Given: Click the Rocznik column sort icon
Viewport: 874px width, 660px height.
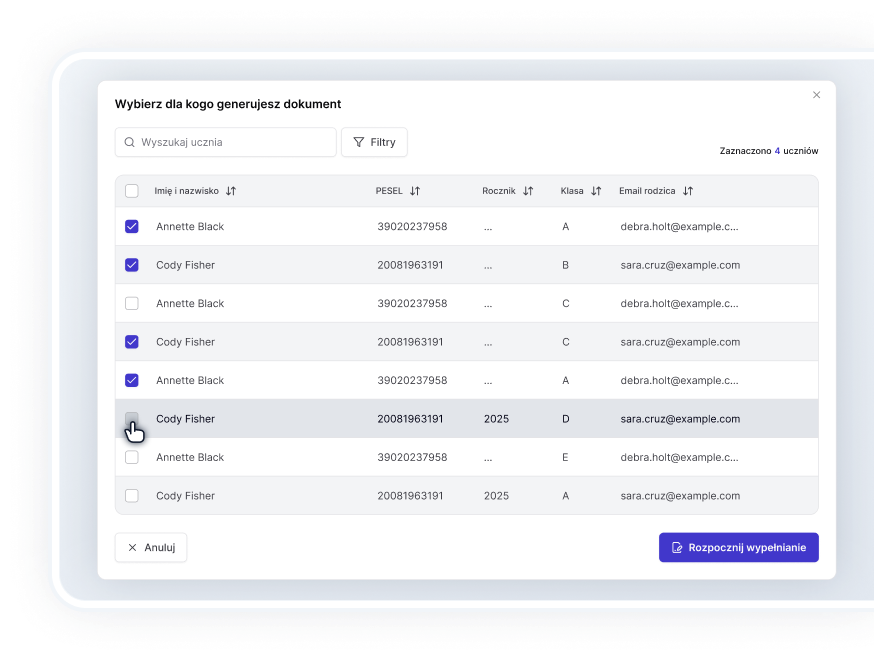Looking at the screenshot, I should coord(528,191).
